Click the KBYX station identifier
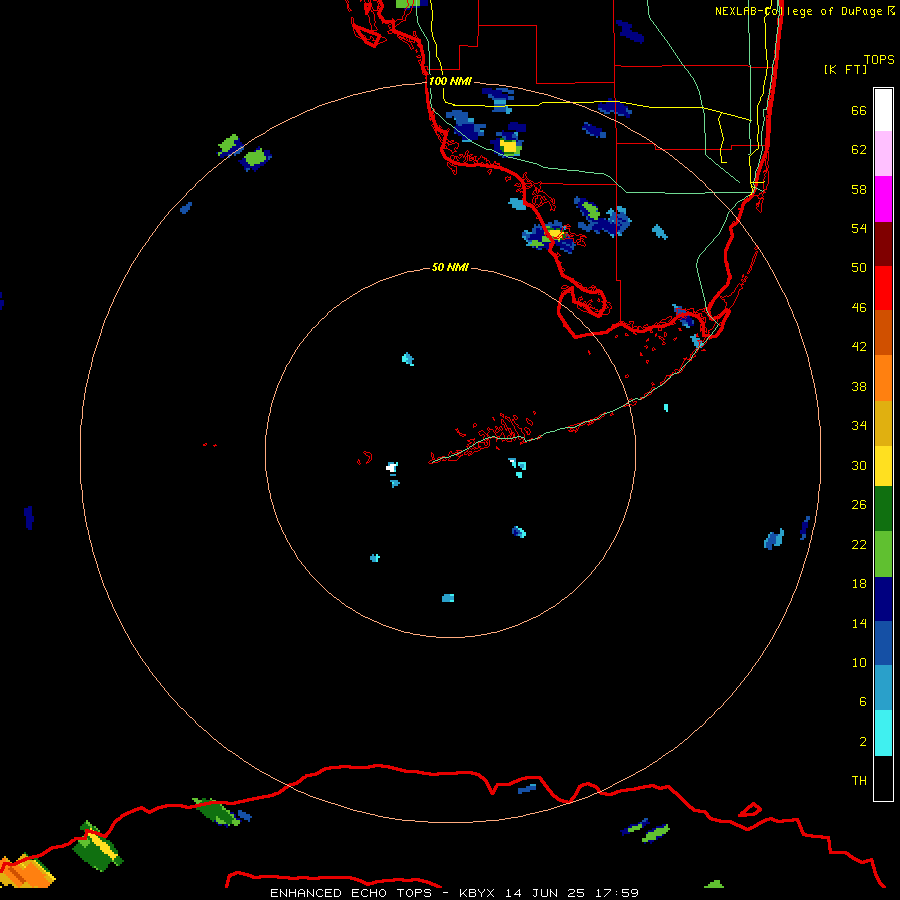The image size is (900, 900). point(476,893)
